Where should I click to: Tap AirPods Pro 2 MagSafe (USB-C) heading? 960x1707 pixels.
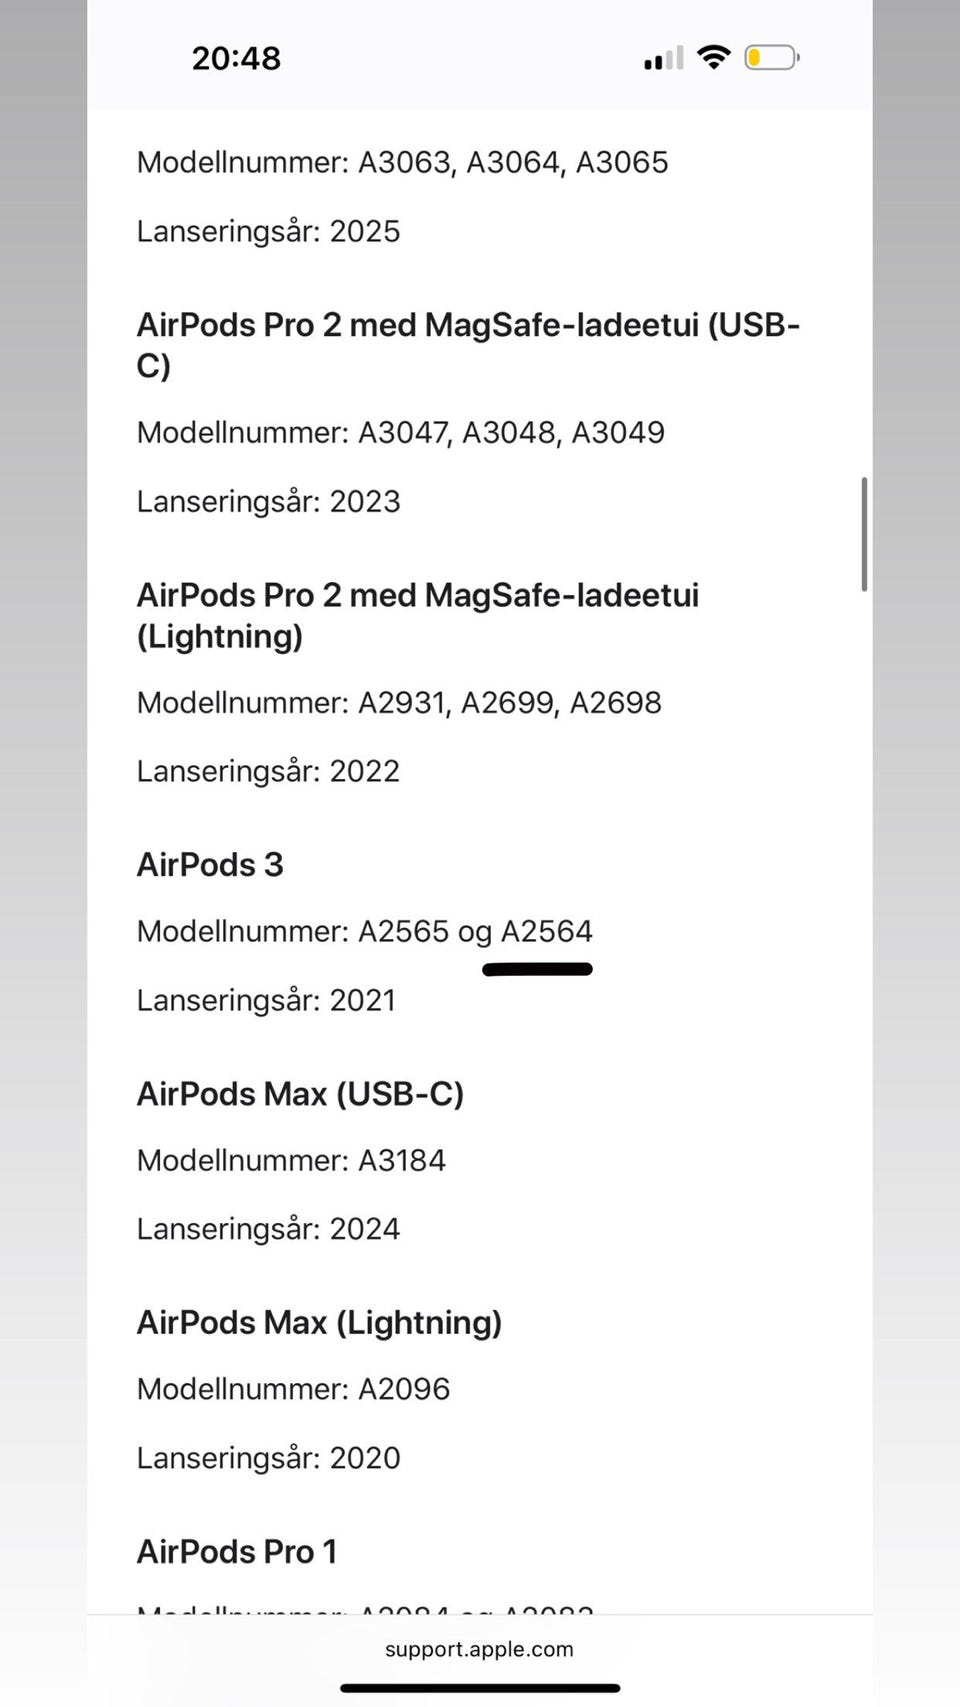tap(468, 345)
